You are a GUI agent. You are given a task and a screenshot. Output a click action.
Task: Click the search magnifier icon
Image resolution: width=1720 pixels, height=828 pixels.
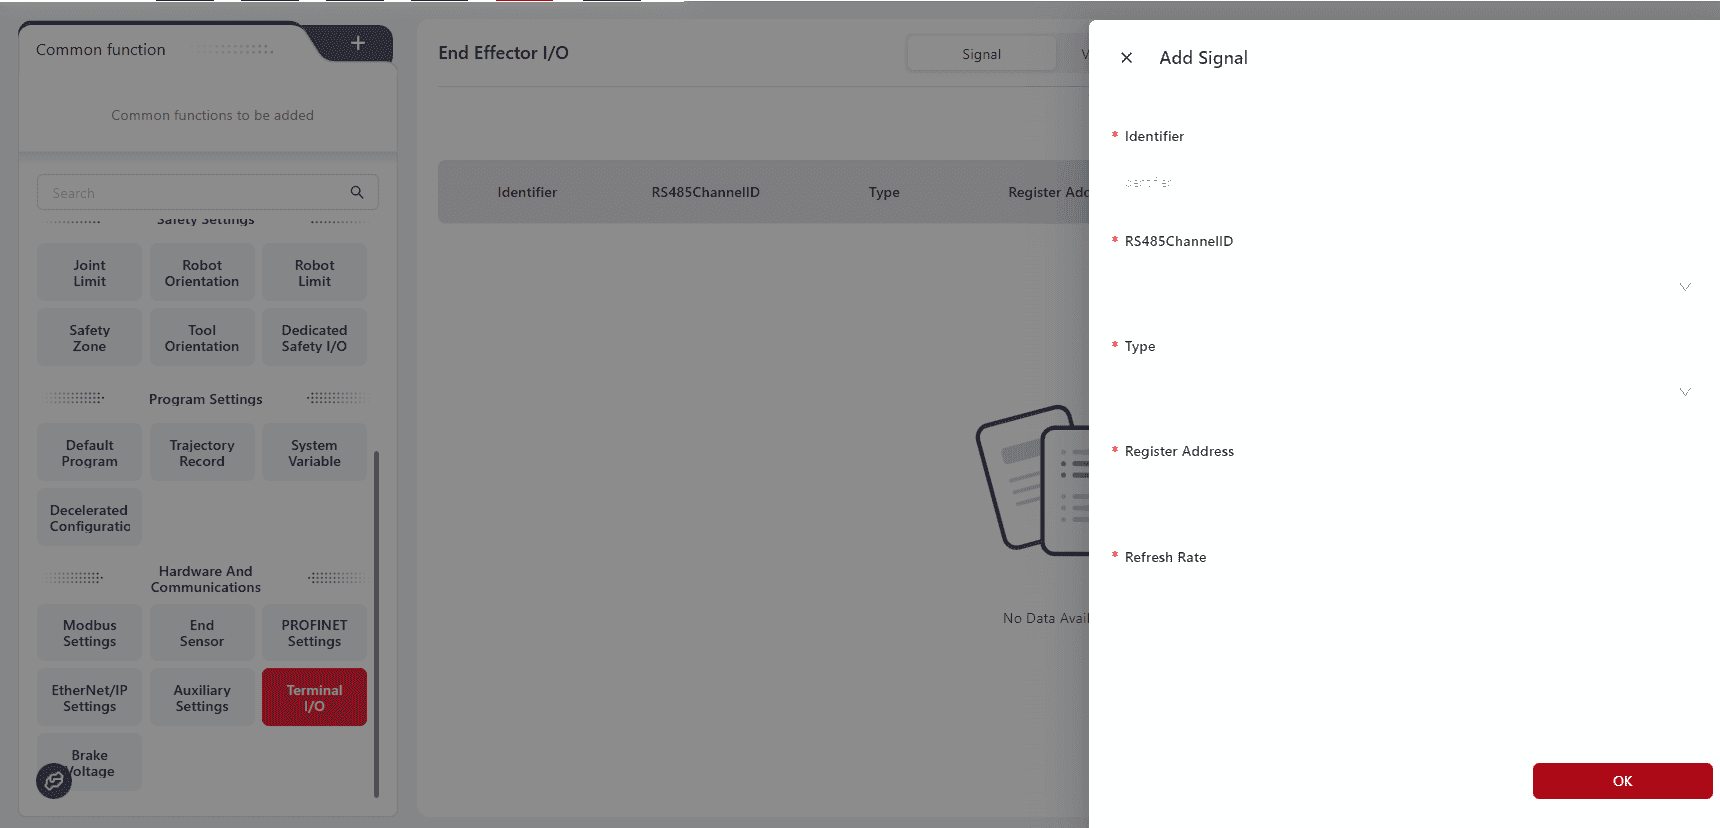tap(357, 192)
